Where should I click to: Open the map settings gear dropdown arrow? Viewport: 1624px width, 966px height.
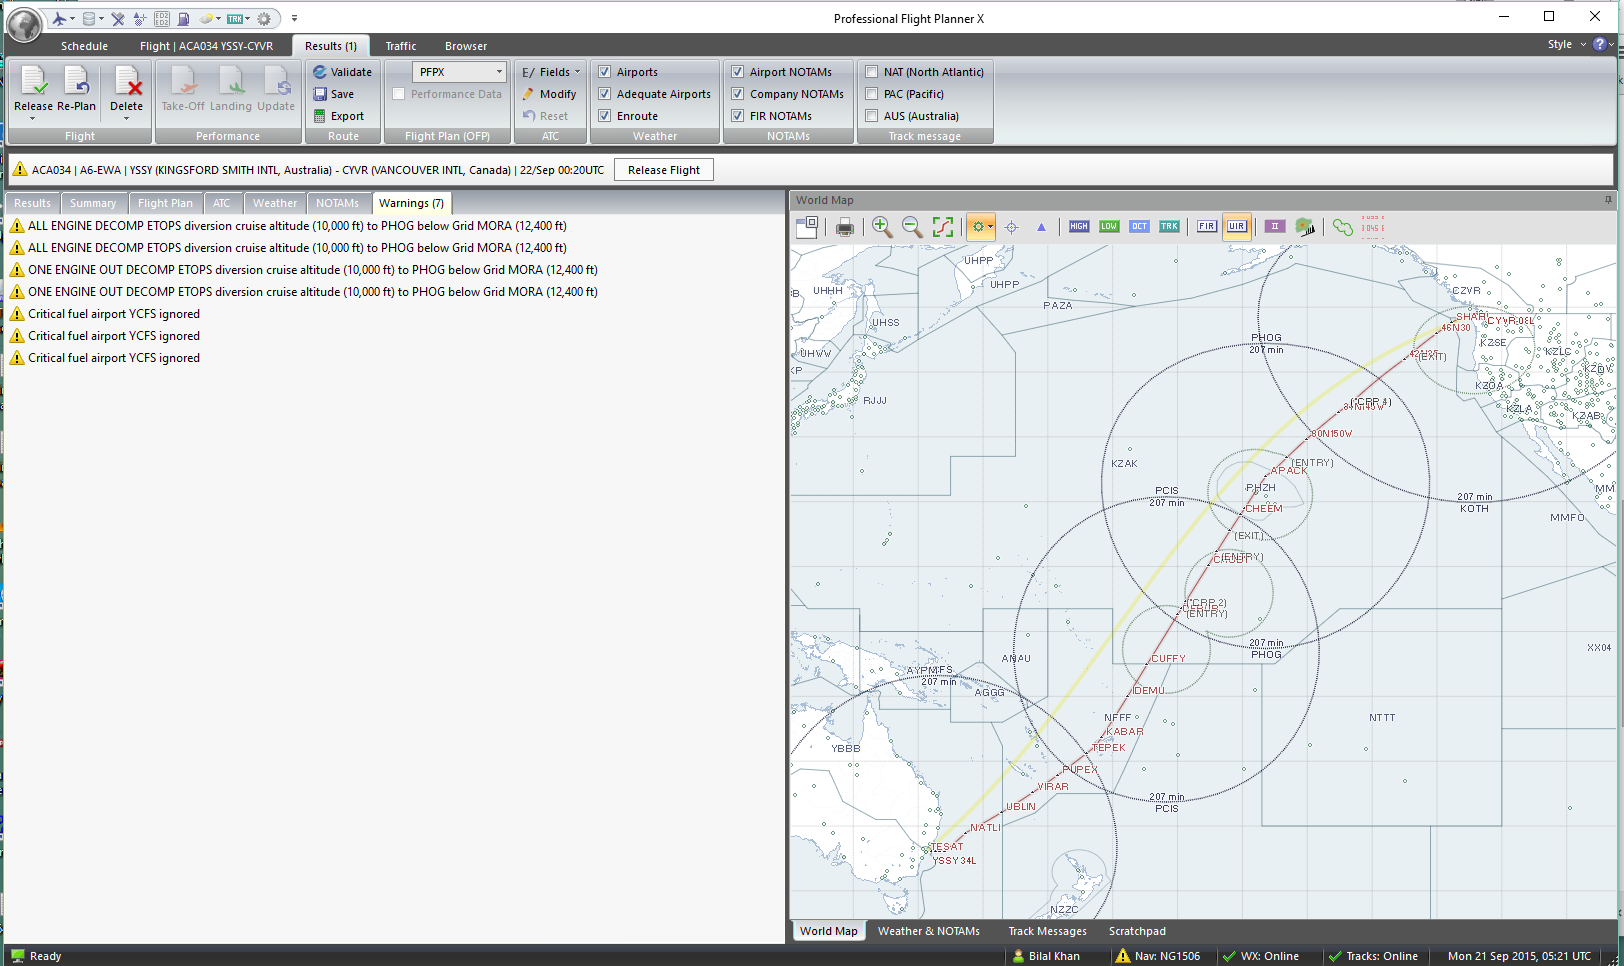pos(990,227)
